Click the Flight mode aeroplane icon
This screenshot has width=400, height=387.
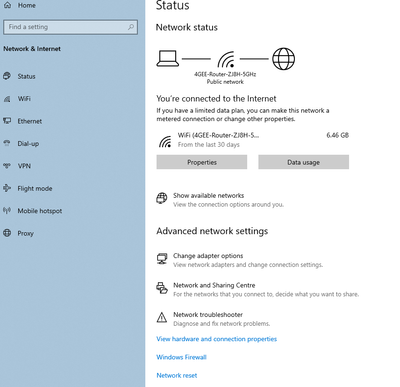[7, 188]
